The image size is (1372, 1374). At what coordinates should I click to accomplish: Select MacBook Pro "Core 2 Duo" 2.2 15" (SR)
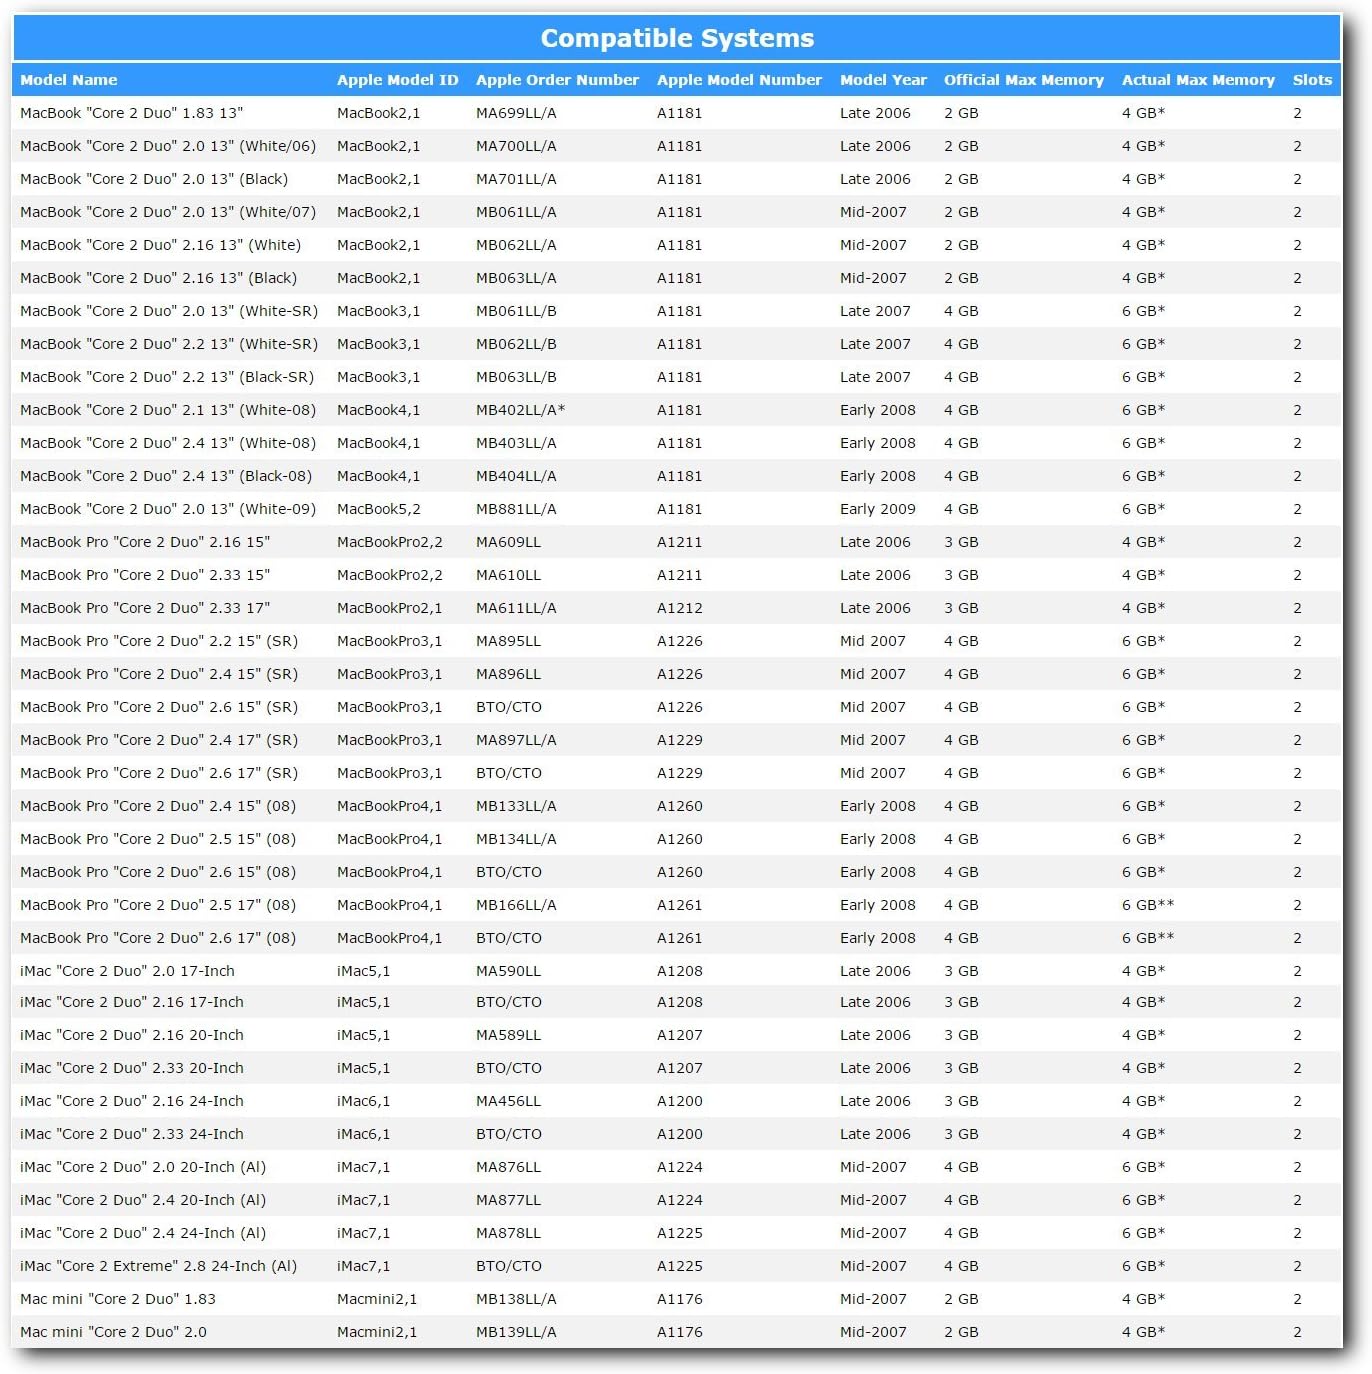(x=159, y=641)
